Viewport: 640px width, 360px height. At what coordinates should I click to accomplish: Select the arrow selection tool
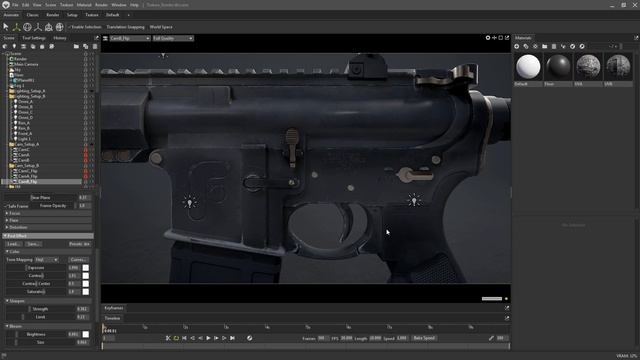[x=6, y=27]
